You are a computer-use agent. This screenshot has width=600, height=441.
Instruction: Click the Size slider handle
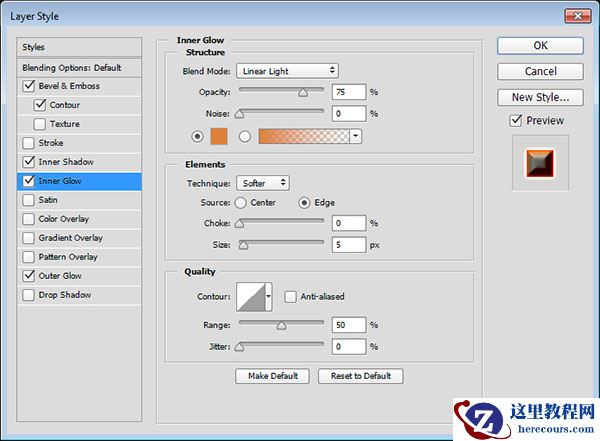pos(243,245)
